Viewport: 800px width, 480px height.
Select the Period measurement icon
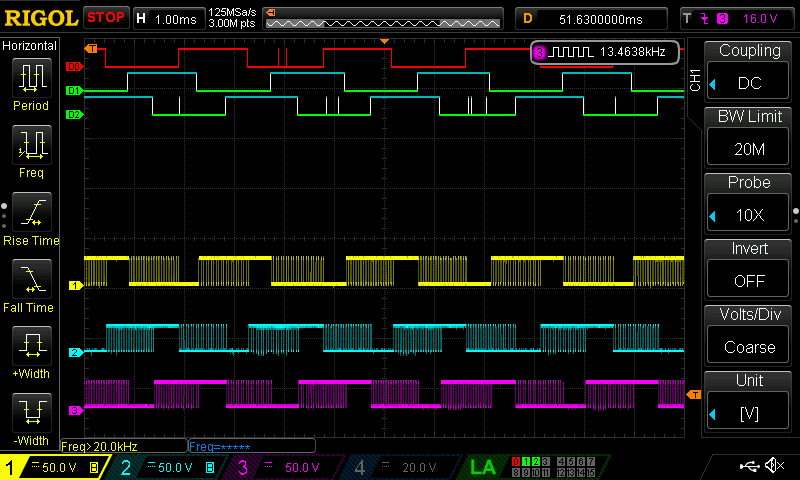pyautogui.click(x=32, y=78)
